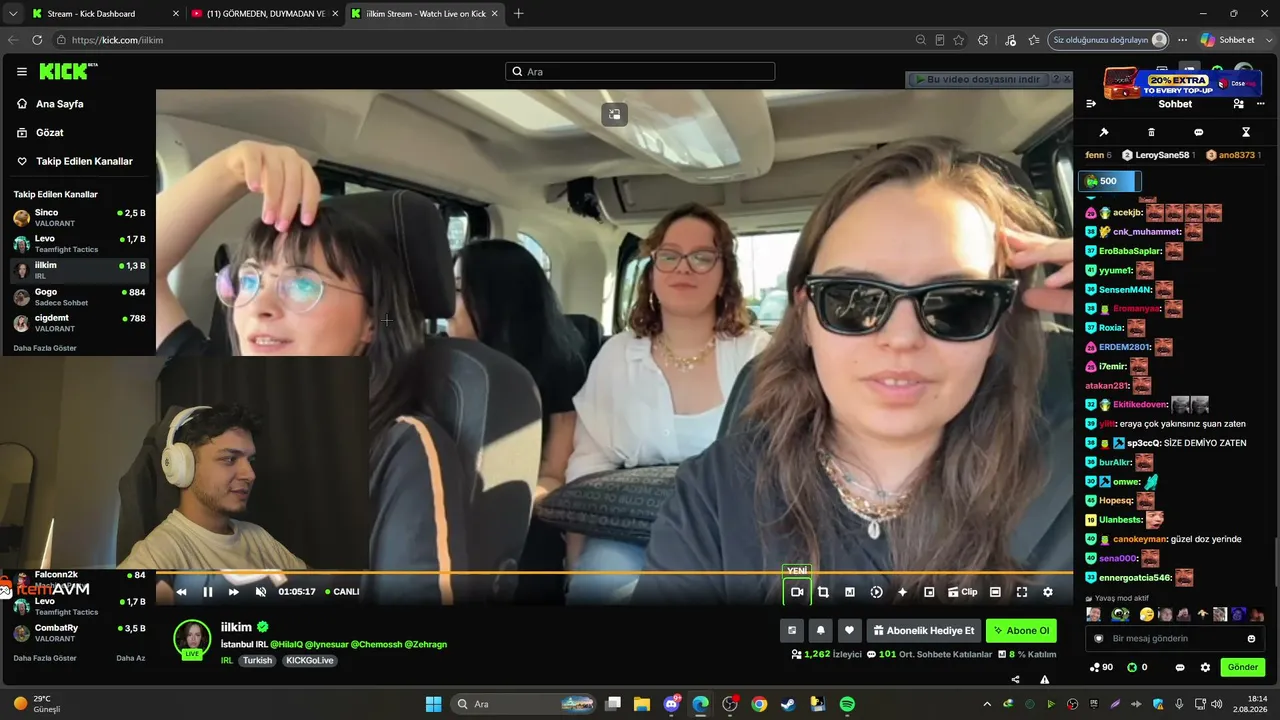The image size is (1280, 720).
Task: Pause the live stream
Action: 208,592
